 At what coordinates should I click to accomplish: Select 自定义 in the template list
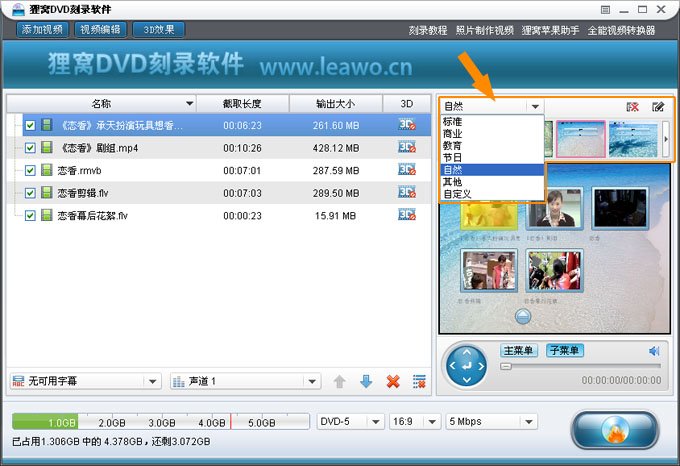tap(493, 194)
